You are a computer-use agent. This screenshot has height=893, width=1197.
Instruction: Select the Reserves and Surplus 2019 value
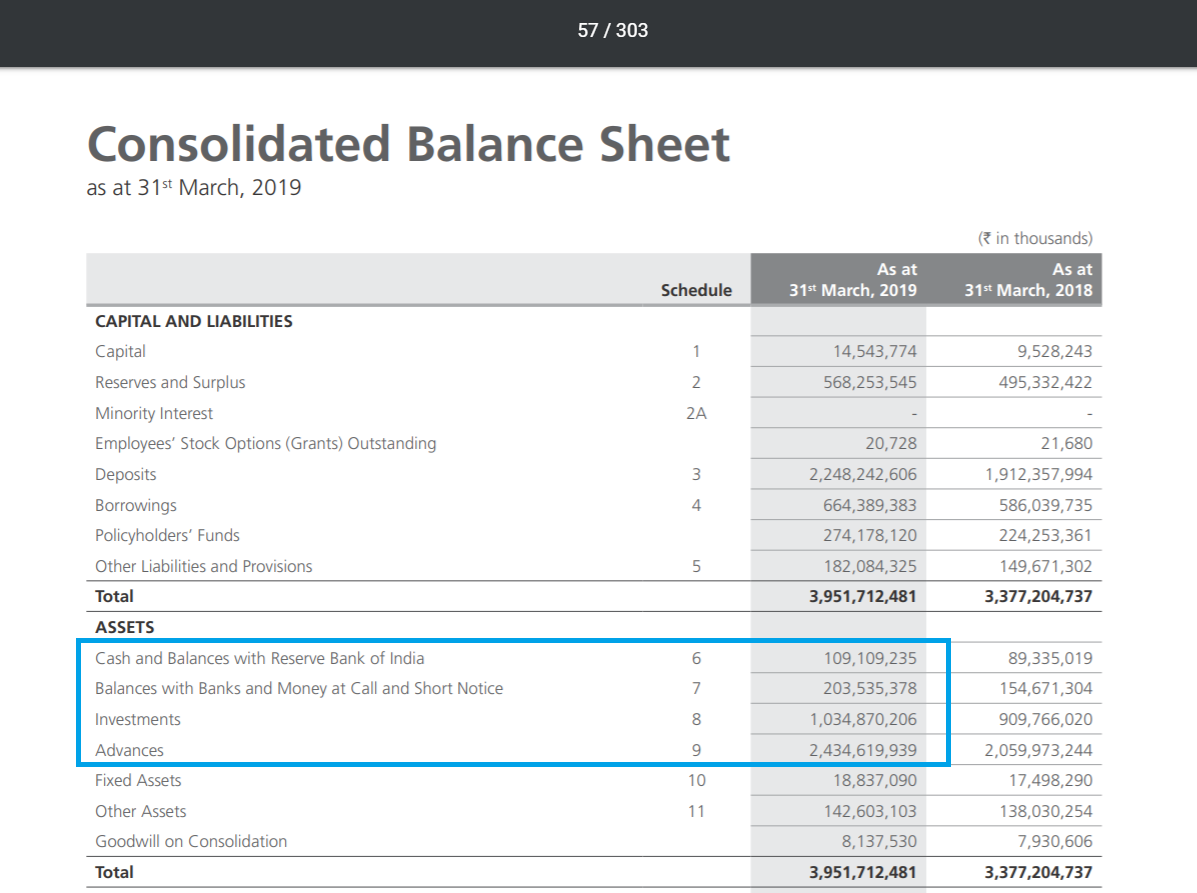click(864, 382)
